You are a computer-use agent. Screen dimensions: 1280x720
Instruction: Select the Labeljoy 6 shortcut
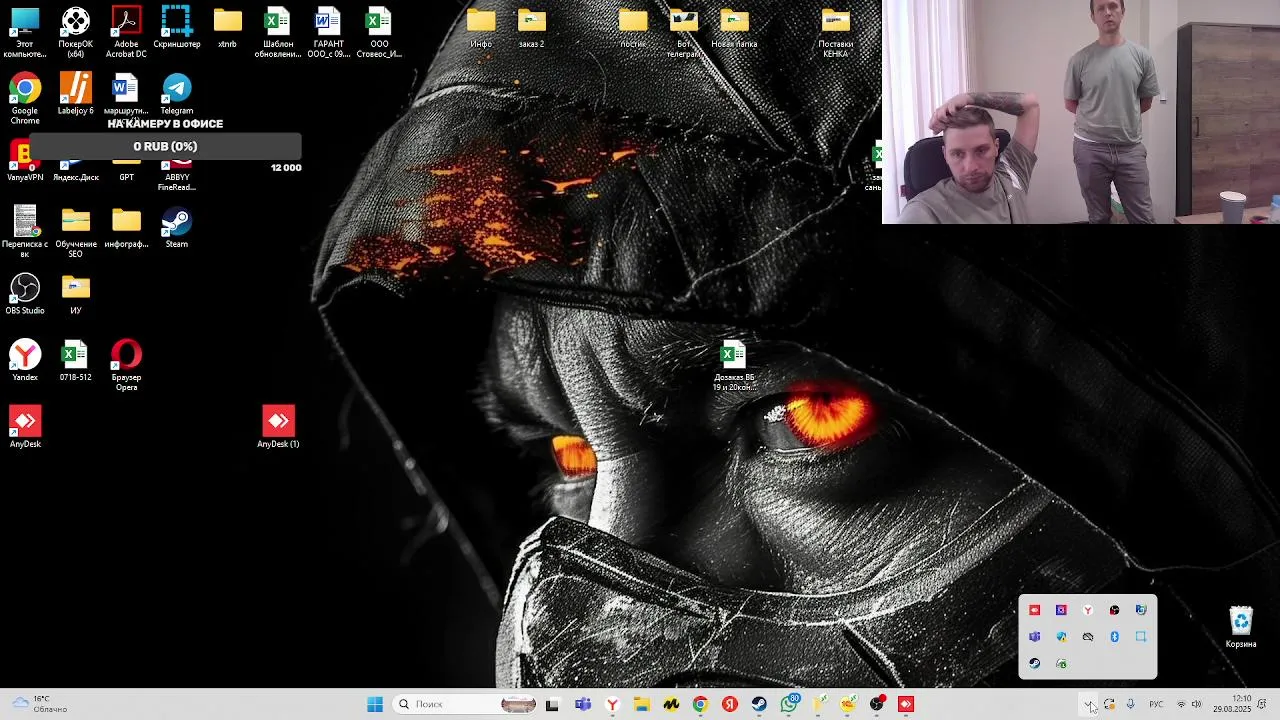click(75, 94)
